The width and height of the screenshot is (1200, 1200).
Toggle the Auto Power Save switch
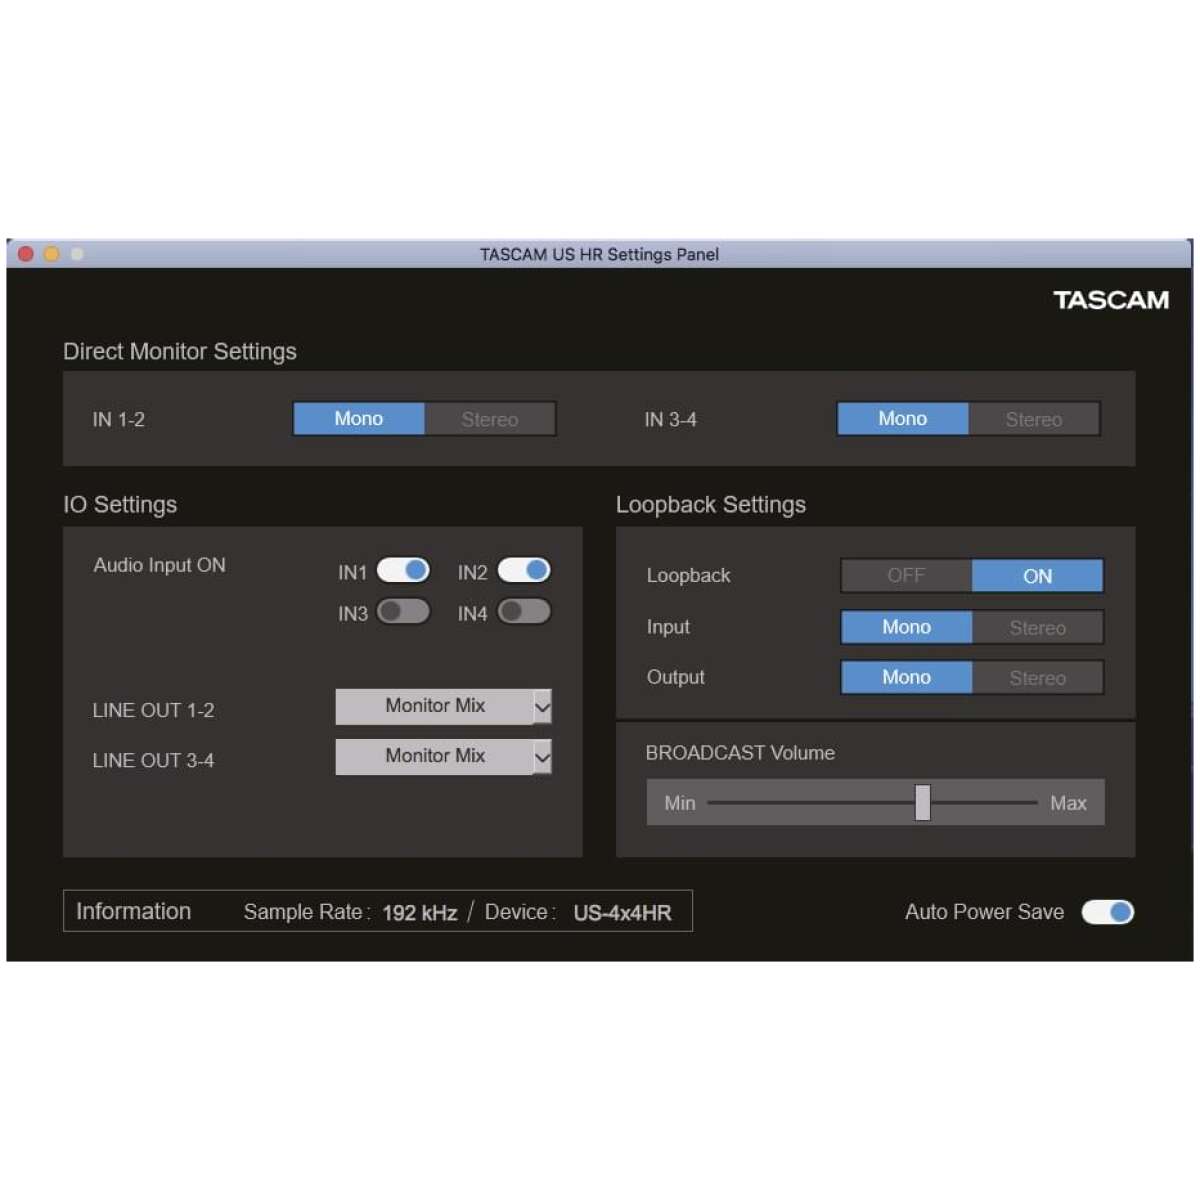tap(1108, 912)
